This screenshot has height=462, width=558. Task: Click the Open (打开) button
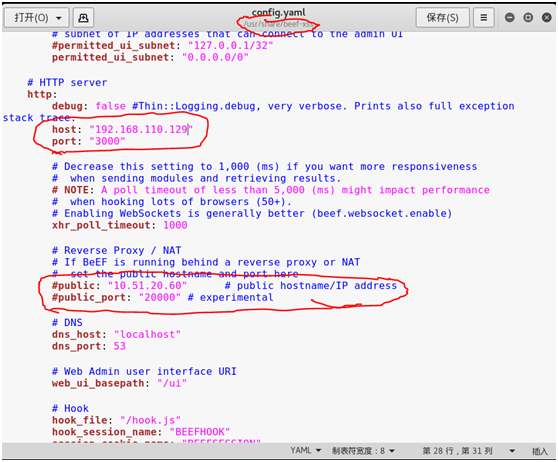(x=31, y=17)
